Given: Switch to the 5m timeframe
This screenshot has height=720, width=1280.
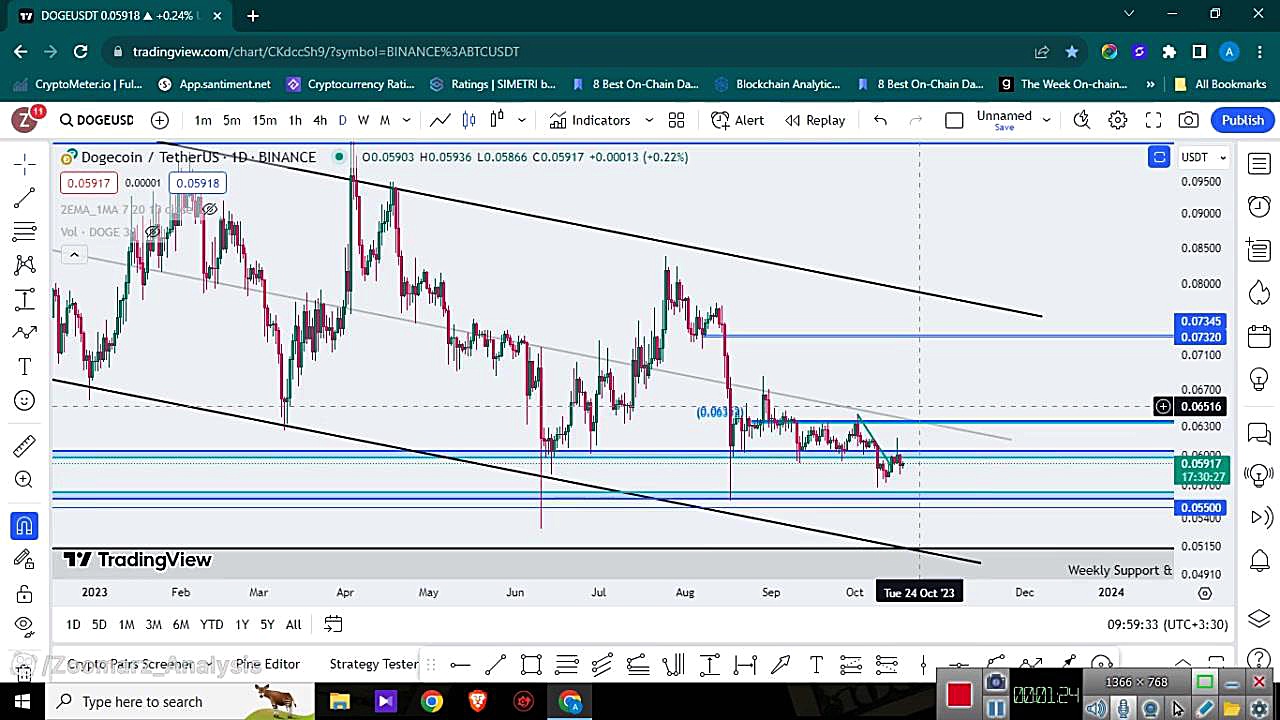Looking at the screenshot, I should 232,120.
